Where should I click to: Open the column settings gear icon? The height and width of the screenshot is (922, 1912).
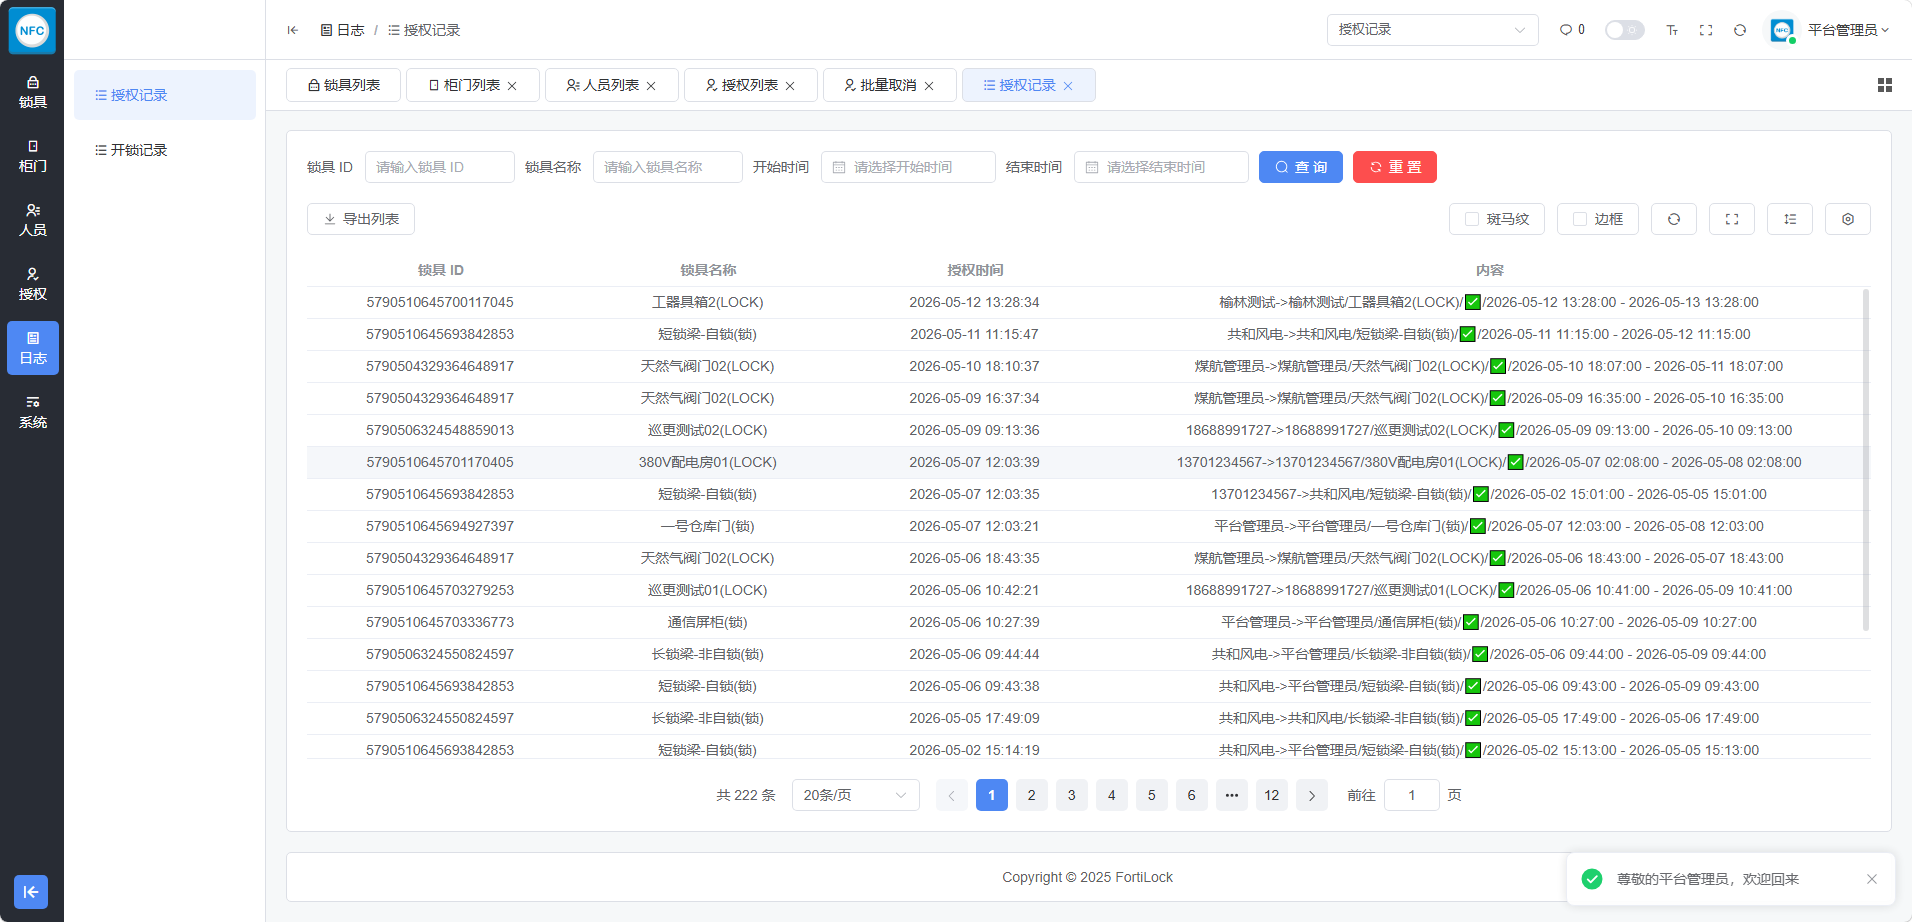pos(1848,219)
